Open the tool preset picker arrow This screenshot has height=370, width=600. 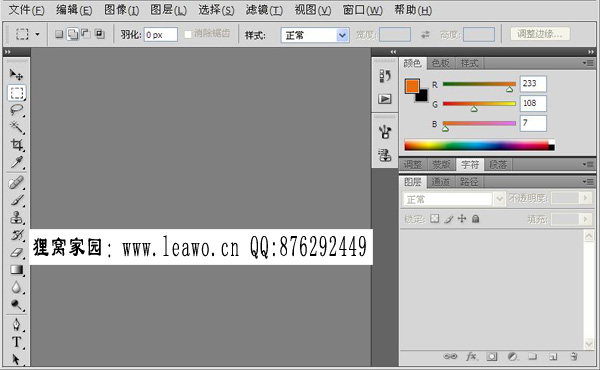coord(38,34)
